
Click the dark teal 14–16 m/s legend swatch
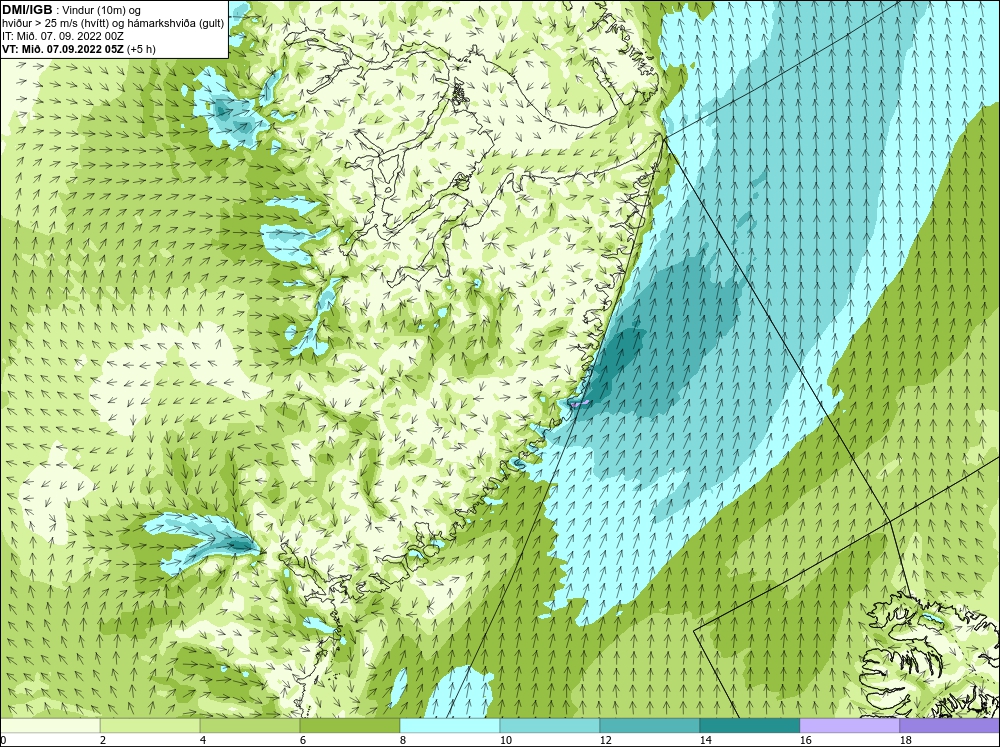click(749, 726)
